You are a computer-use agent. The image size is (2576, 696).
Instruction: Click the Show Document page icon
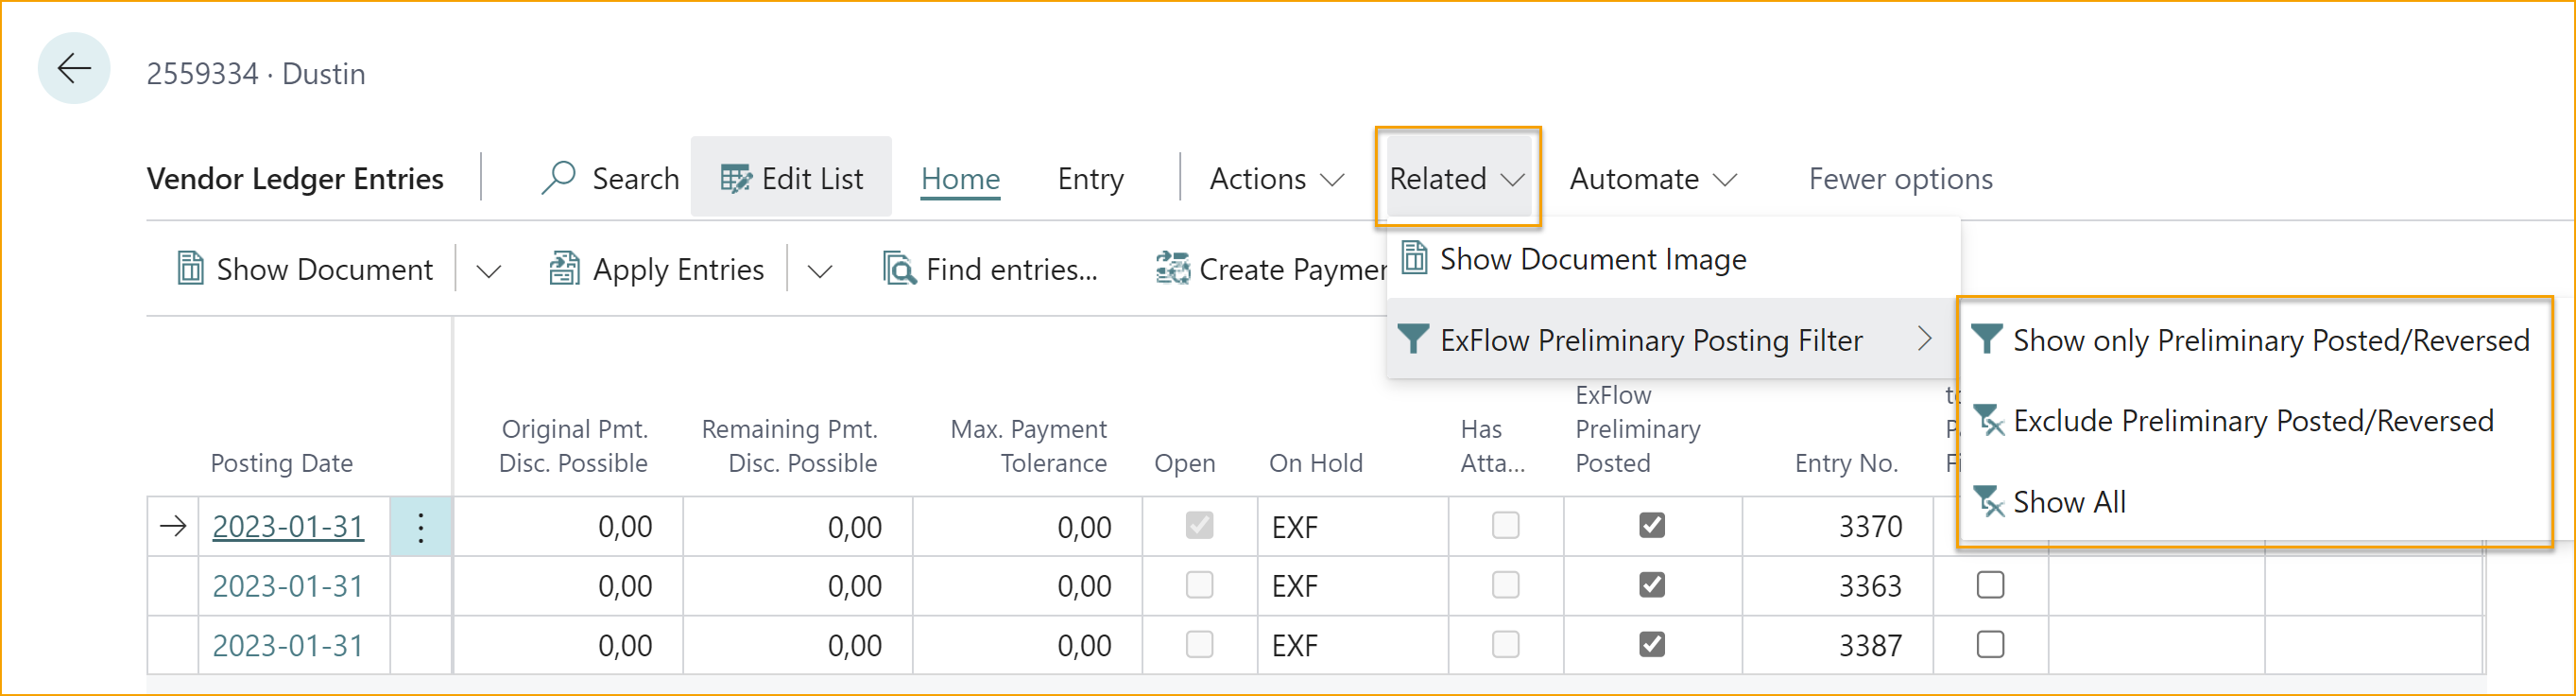tap(190, 268)
